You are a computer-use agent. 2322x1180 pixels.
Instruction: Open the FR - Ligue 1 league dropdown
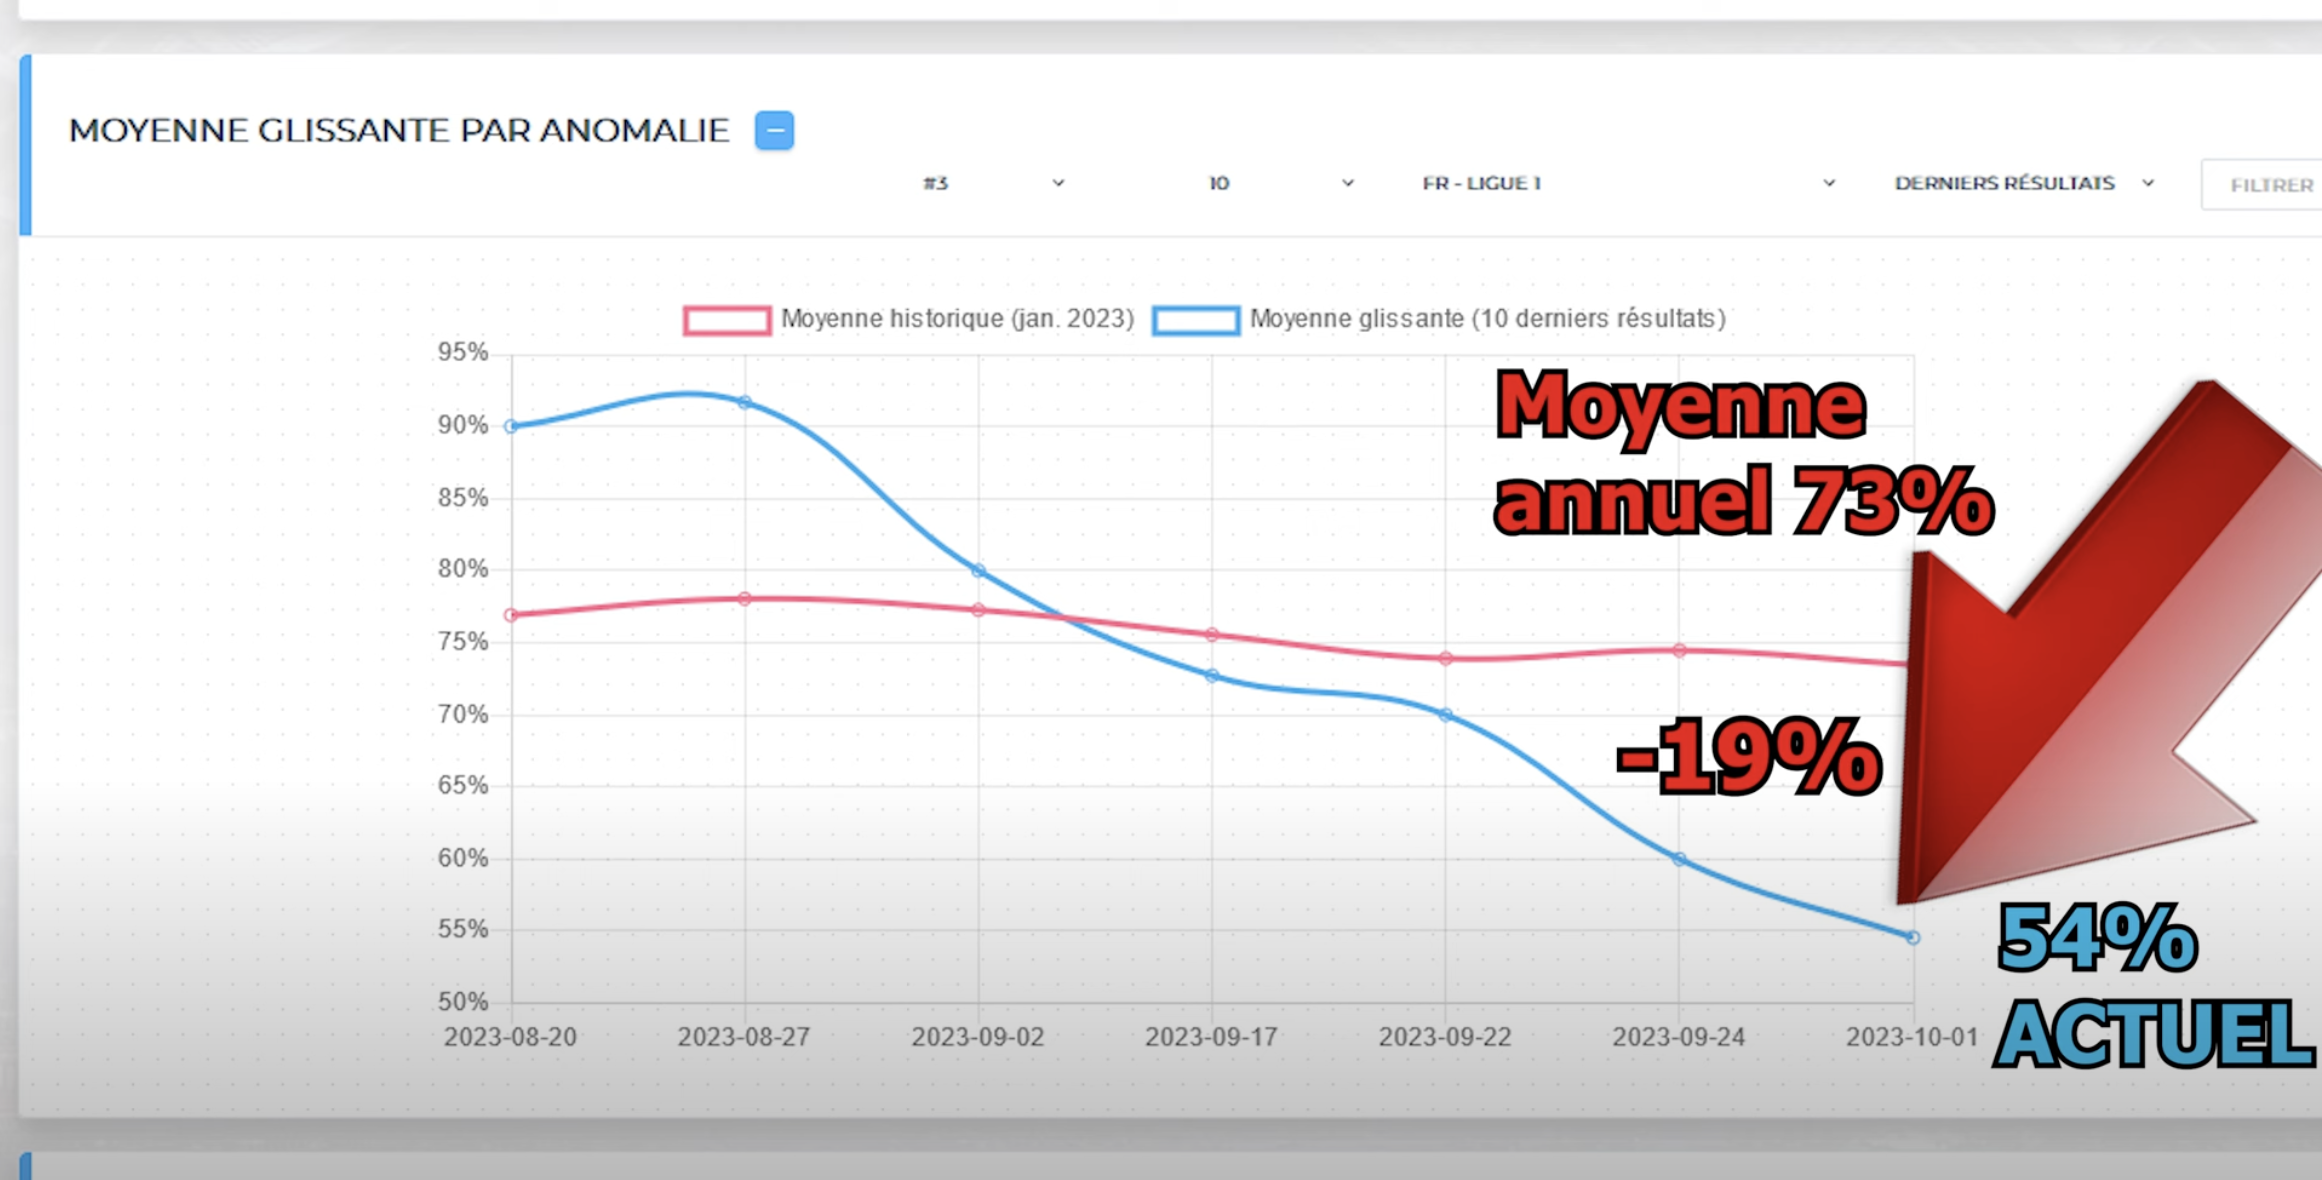coord(1627,183)
